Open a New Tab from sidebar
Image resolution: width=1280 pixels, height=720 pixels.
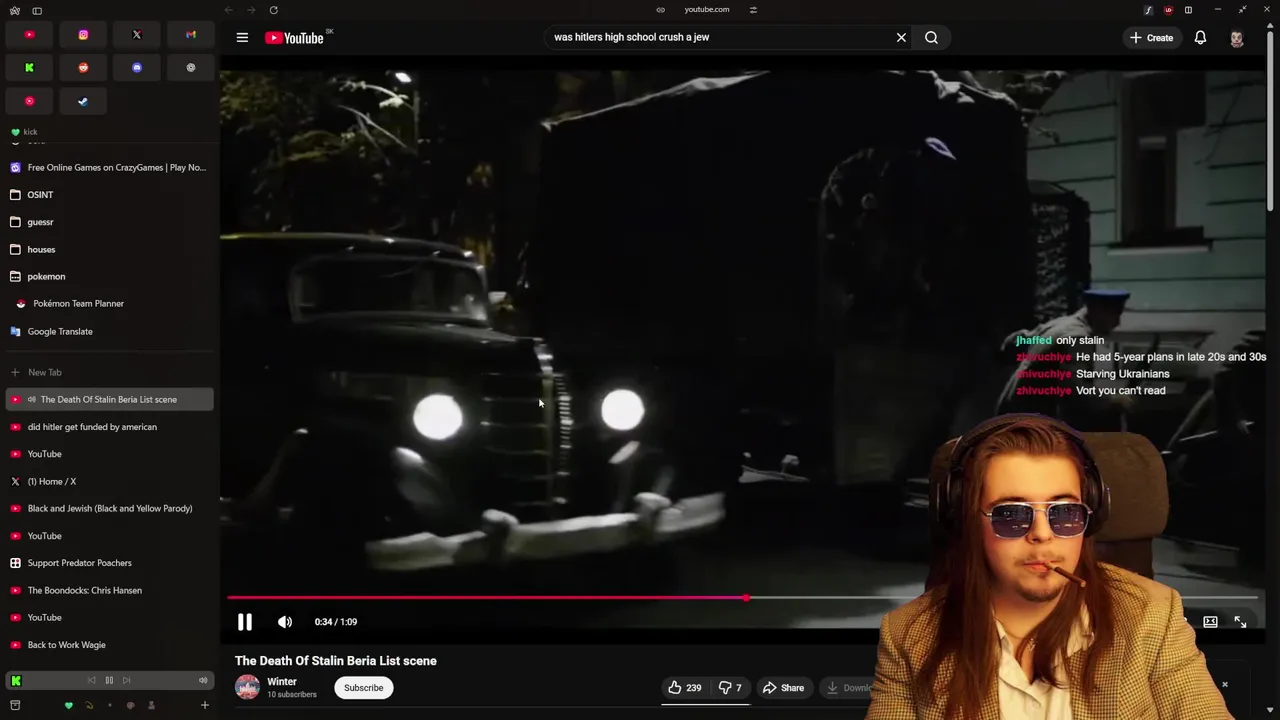[109, 372]
